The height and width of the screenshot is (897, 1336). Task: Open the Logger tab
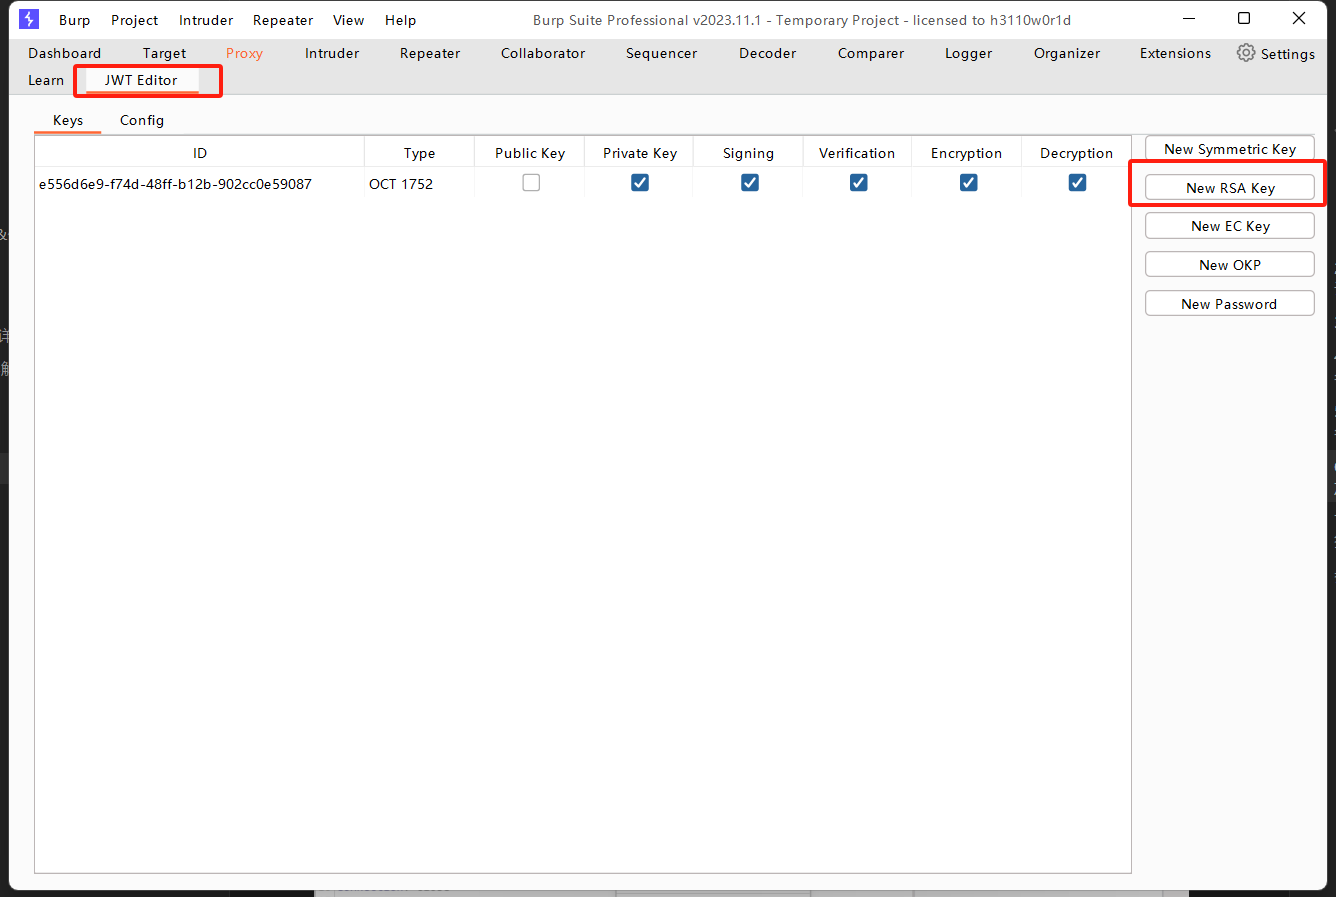click(x=969, y=53)
